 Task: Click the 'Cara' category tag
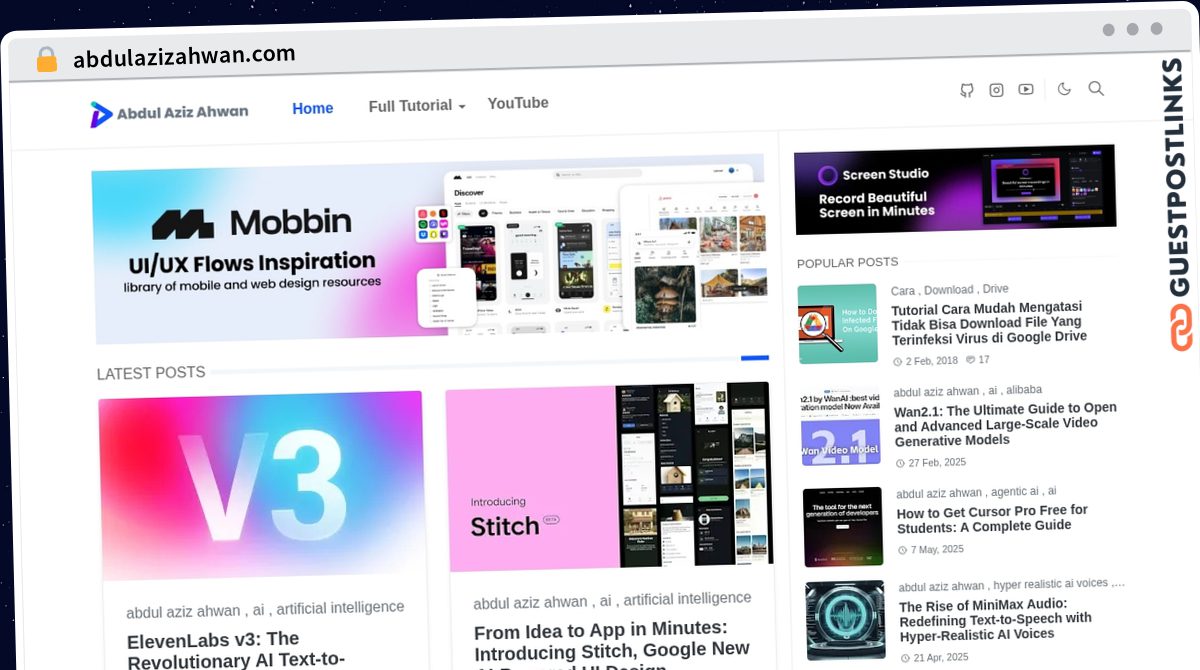pos(903,291)
